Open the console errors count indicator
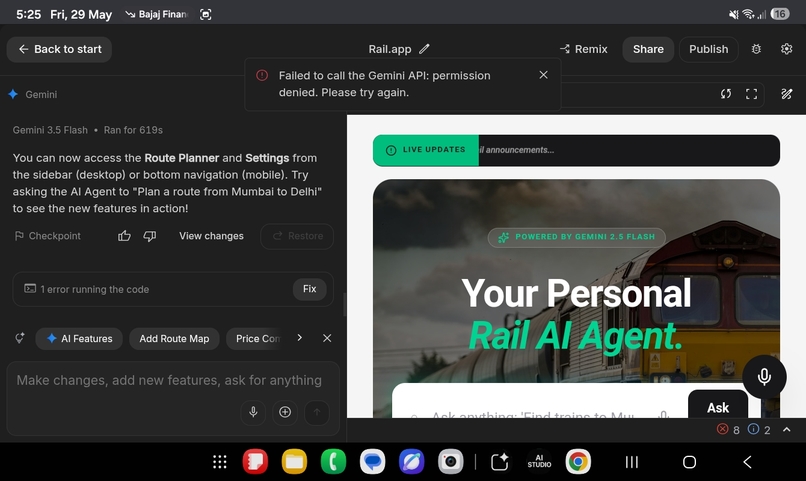 728,430
